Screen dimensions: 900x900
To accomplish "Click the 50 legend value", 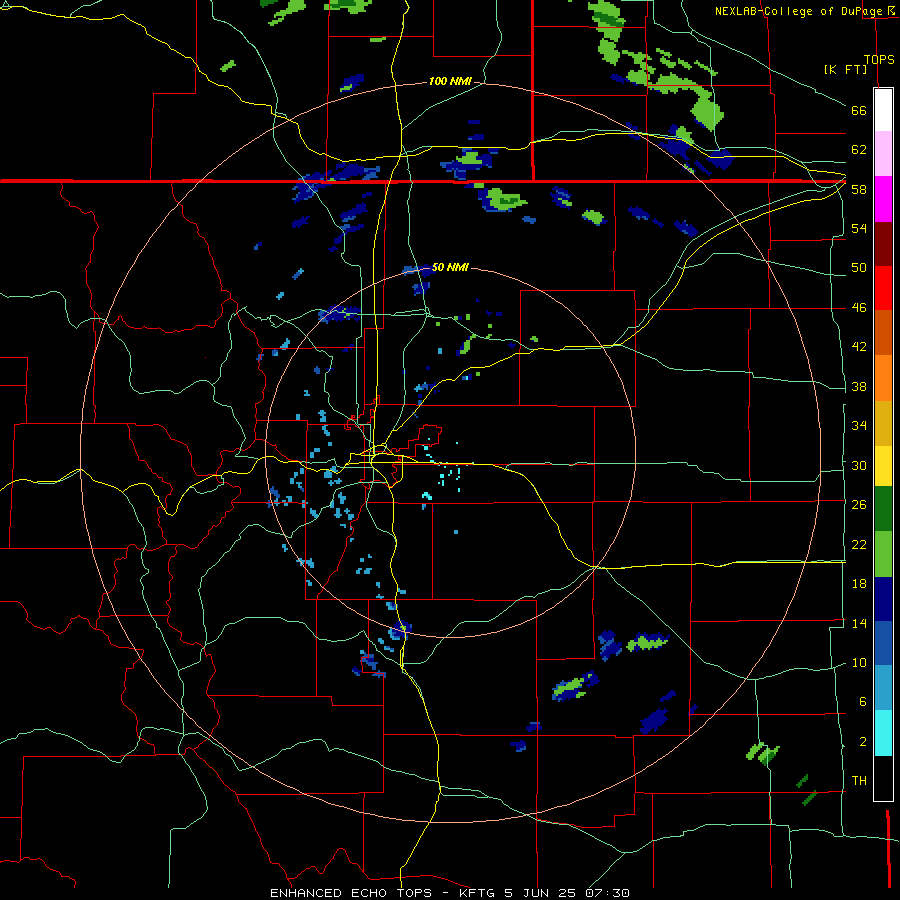I will coord(859,268).
